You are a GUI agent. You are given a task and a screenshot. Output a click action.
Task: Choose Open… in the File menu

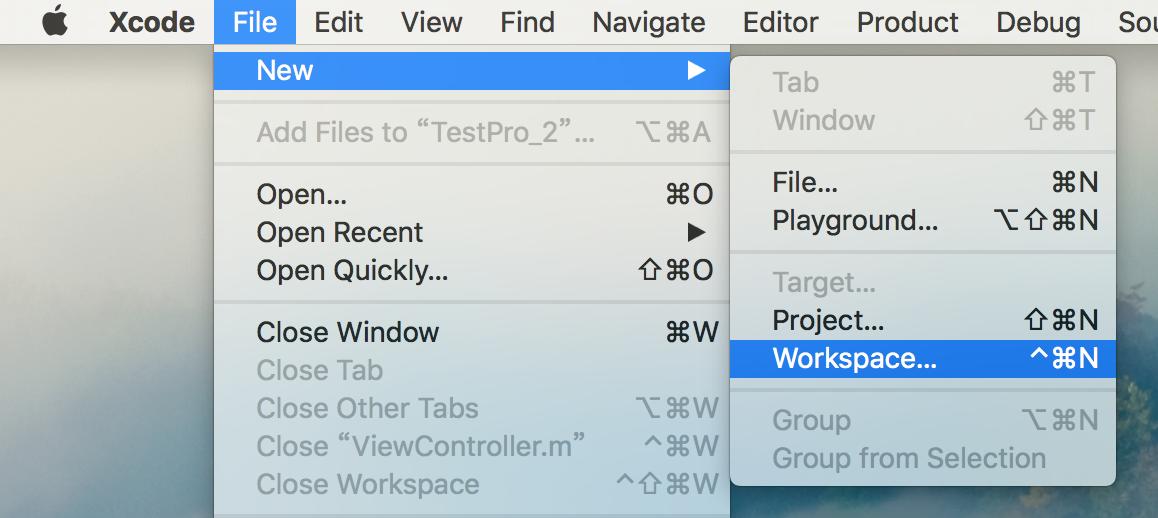pos(472,194)
